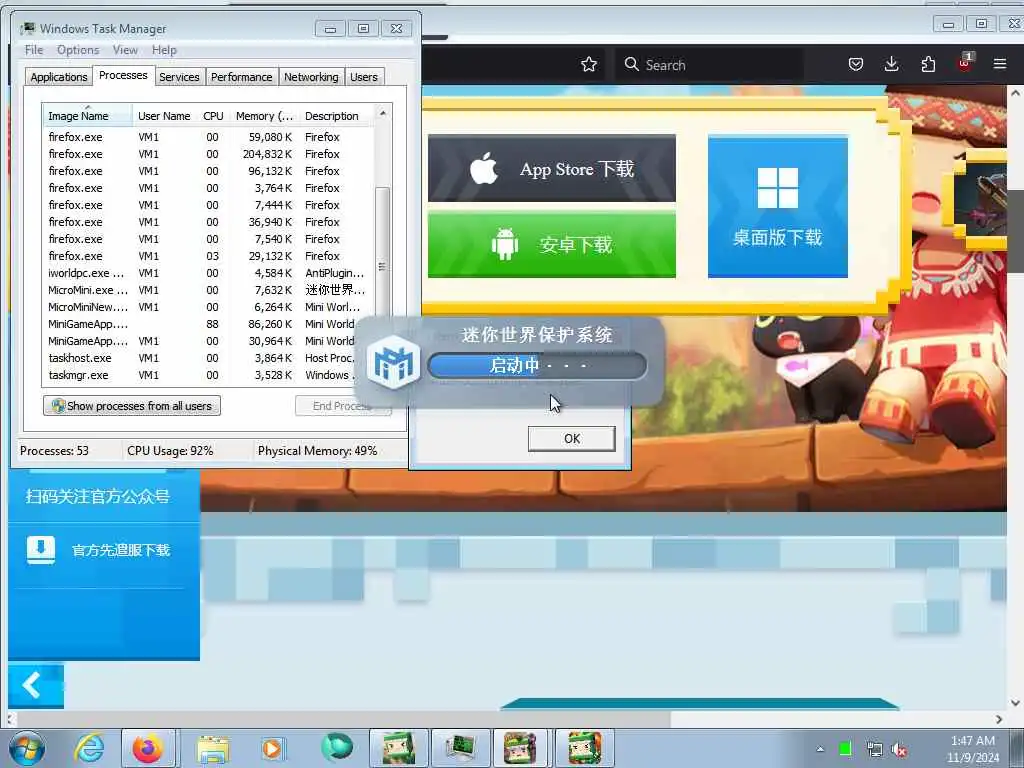Switch to Firefox taskbar button
The width and height of the screenshot is (1024, 768).
click(x=148, y=748)
